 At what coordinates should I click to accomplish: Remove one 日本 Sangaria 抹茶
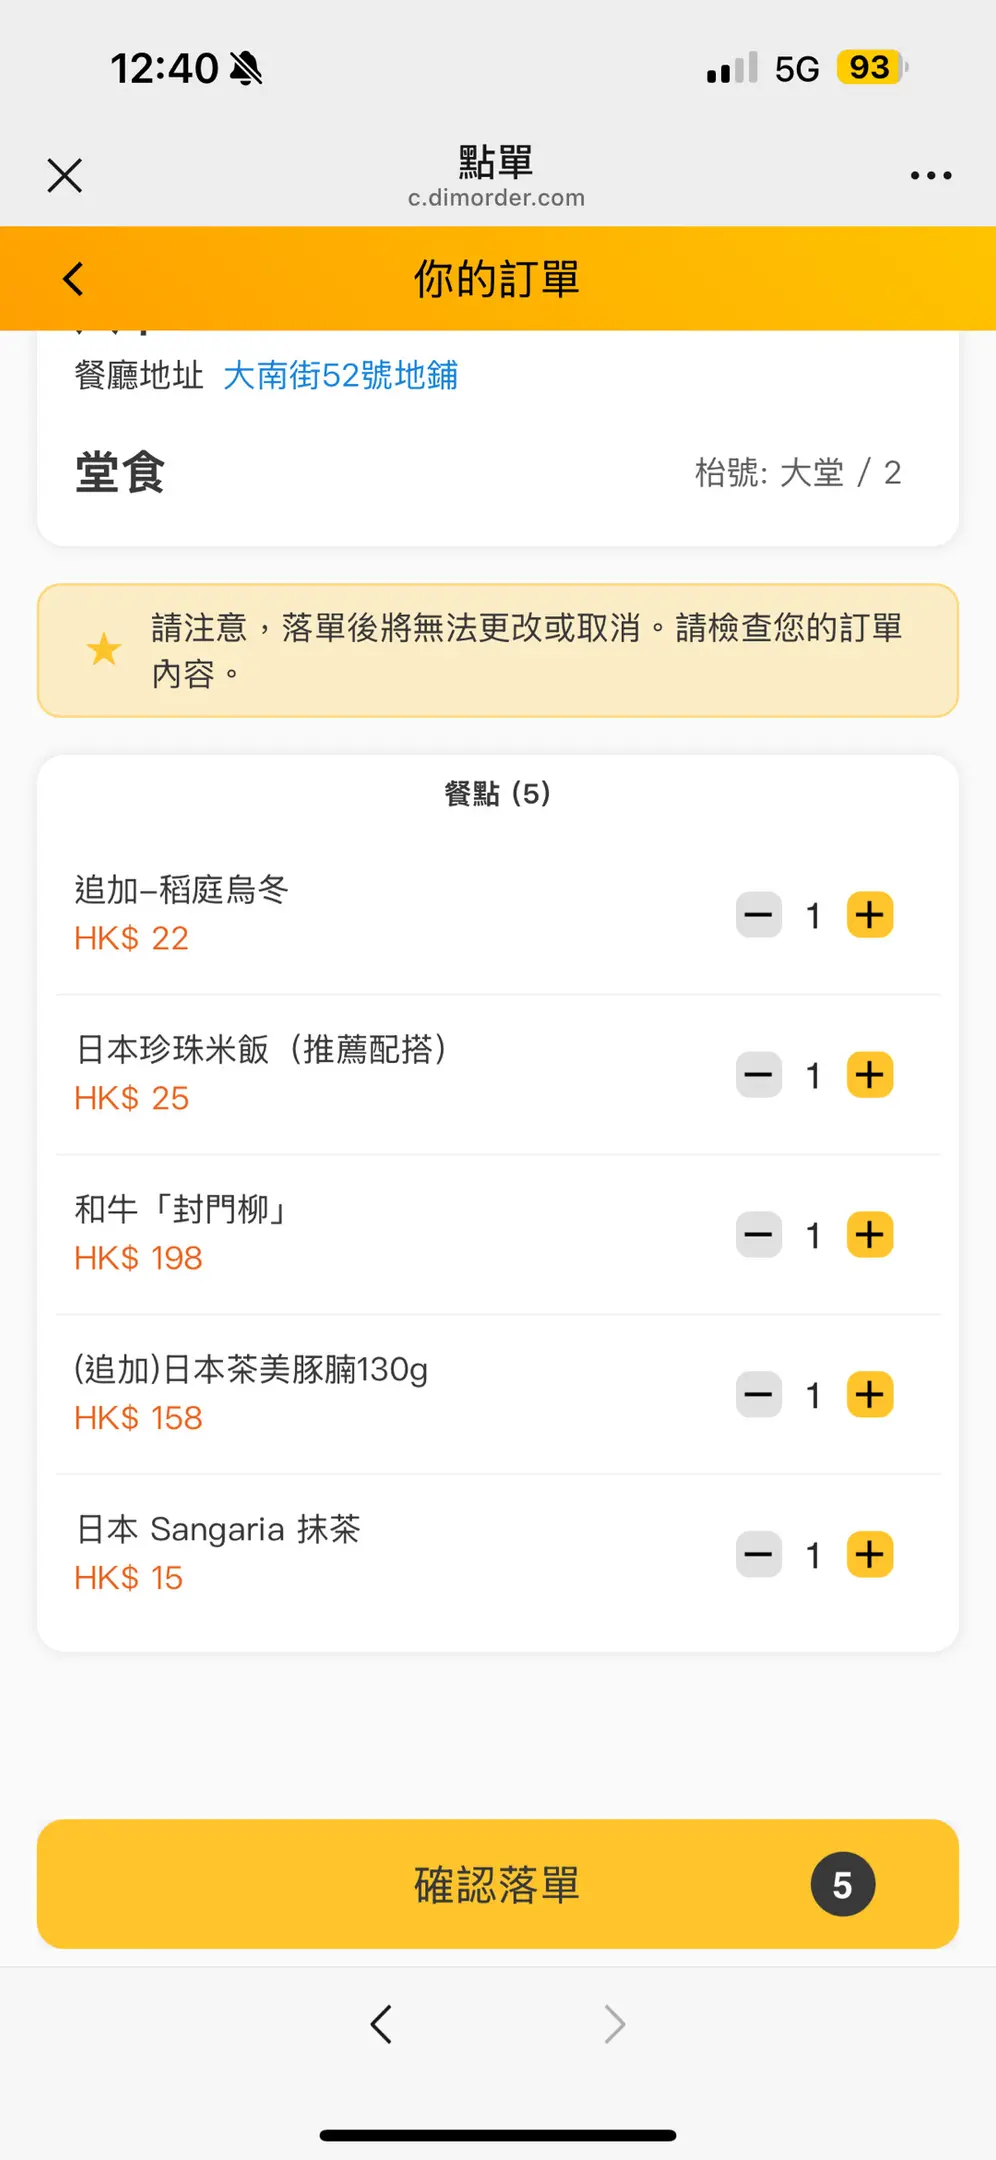(x=759, y=1555)
